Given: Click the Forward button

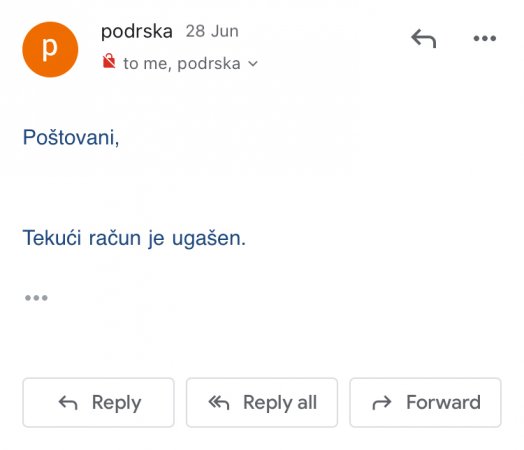Looking at the screenshot, I should coord(425,403).
